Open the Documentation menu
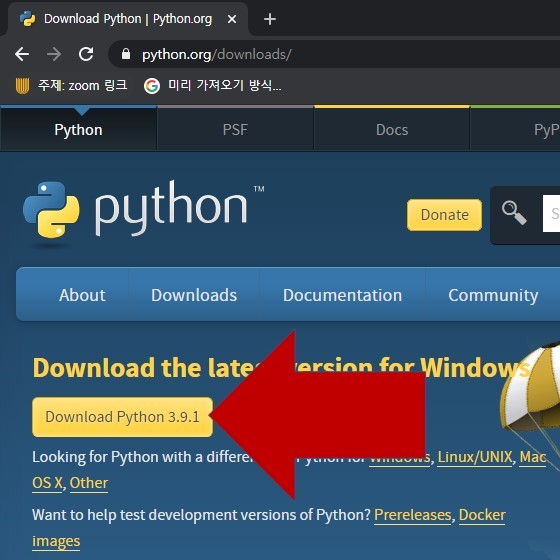The height and width of the screenshot is (560, 560). 342,295
